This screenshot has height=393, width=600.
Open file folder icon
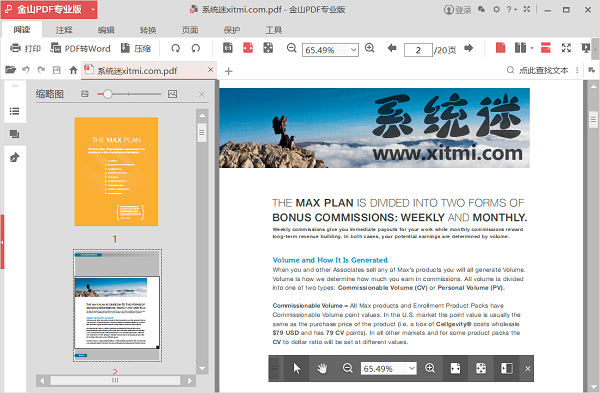coord(10,70)
